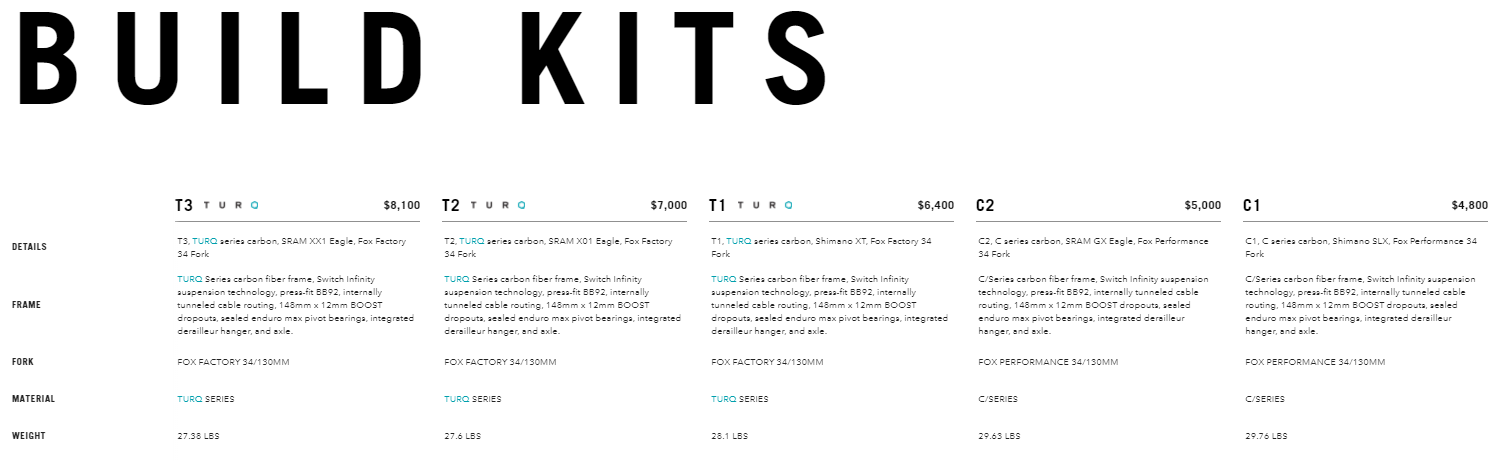Viewport: 1499px width, 461px height.
Task: Click the WEIGHT row label
Action: (28, 436)
